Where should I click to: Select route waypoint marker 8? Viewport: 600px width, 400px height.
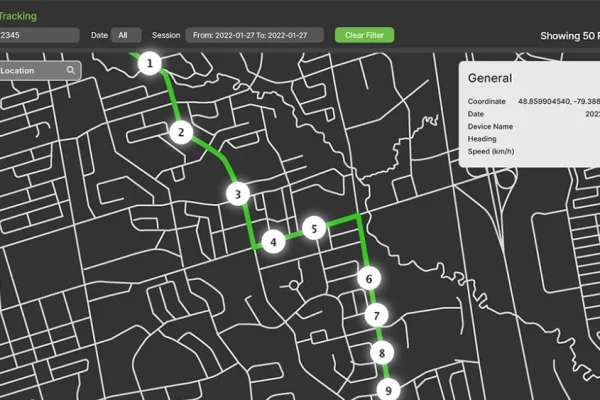pyautogui.click(x=382, y=353)
